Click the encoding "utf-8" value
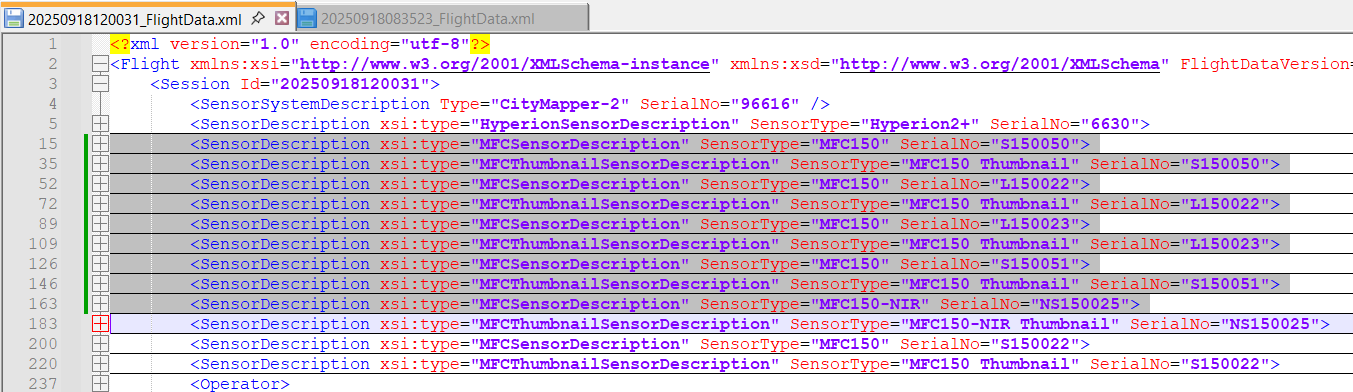1353x392 pixels. [x=435, y=44]
